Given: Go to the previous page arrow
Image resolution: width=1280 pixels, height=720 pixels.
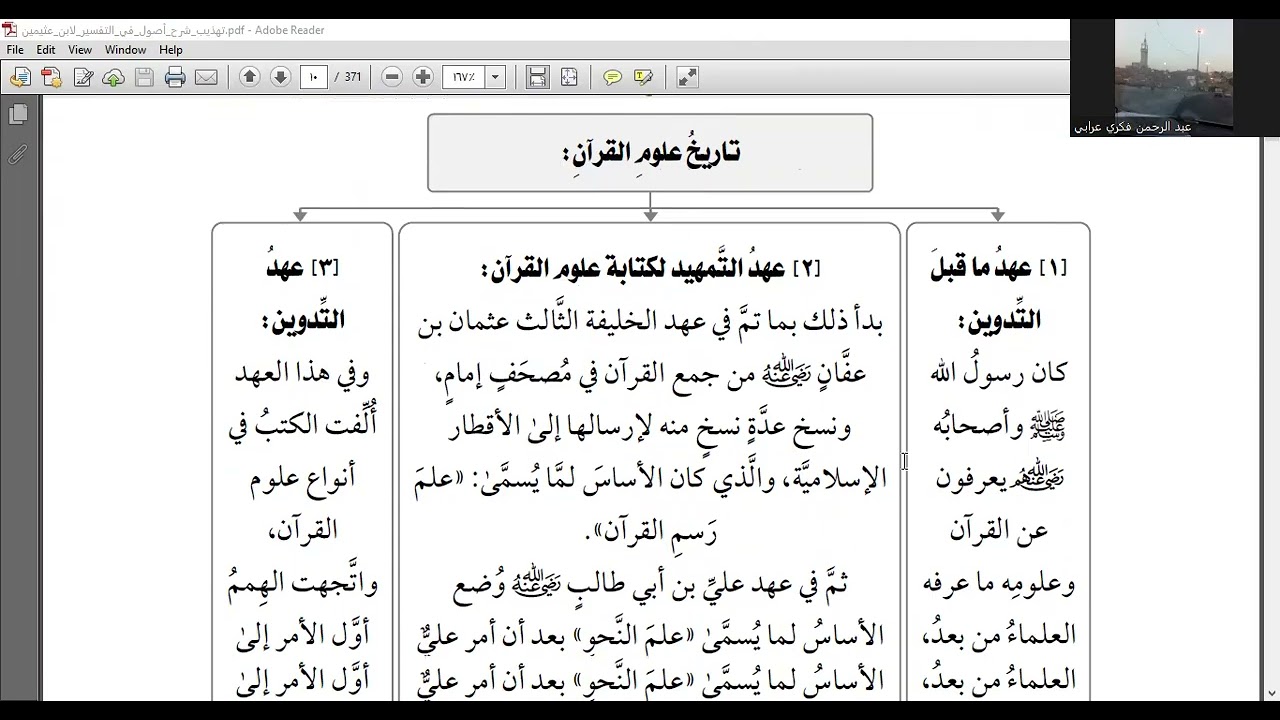Looking at the screenshot, I should point(250,77).
